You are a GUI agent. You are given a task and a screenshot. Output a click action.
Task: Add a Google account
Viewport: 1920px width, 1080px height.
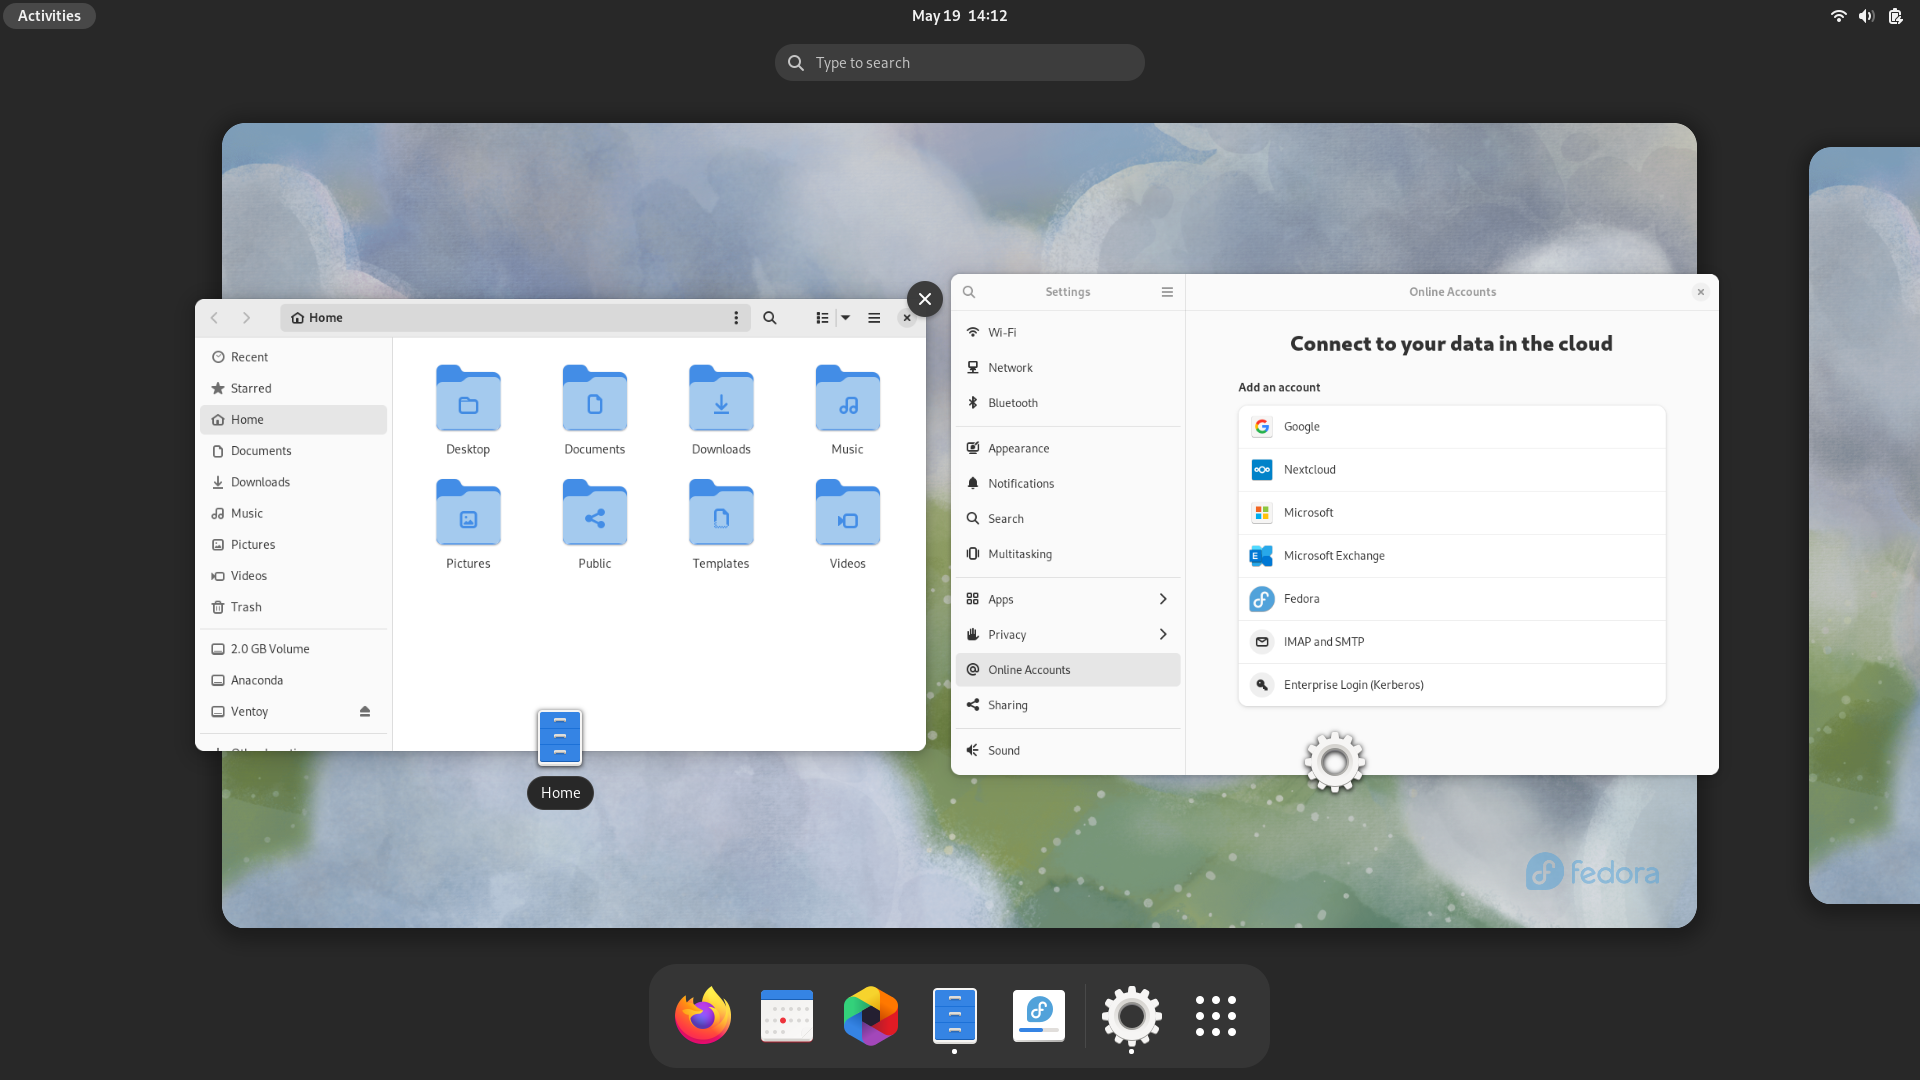tap(1452, 427)
